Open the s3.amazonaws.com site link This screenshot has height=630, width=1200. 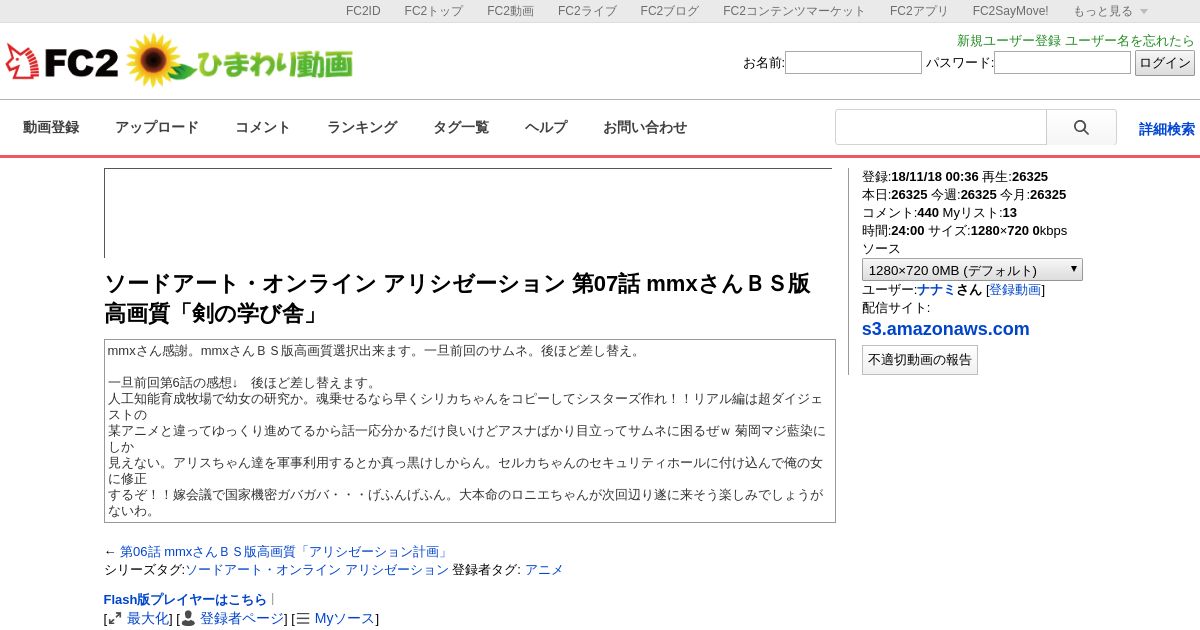946,329
